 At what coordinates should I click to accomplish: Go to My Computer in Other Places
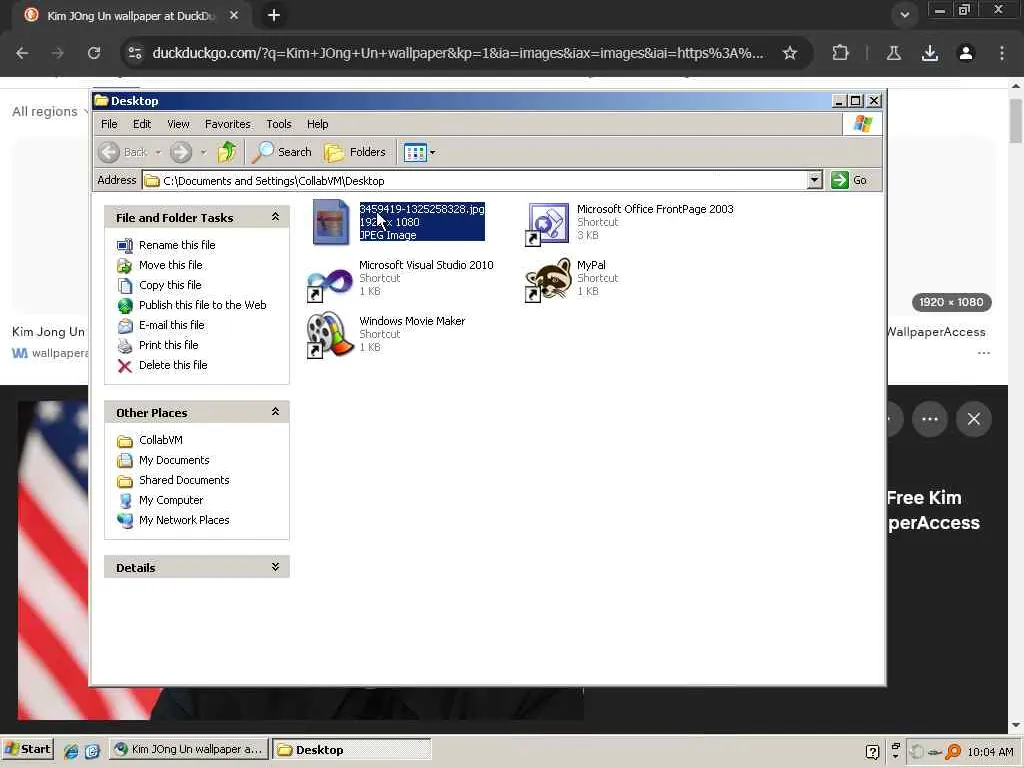pos(170,500)
